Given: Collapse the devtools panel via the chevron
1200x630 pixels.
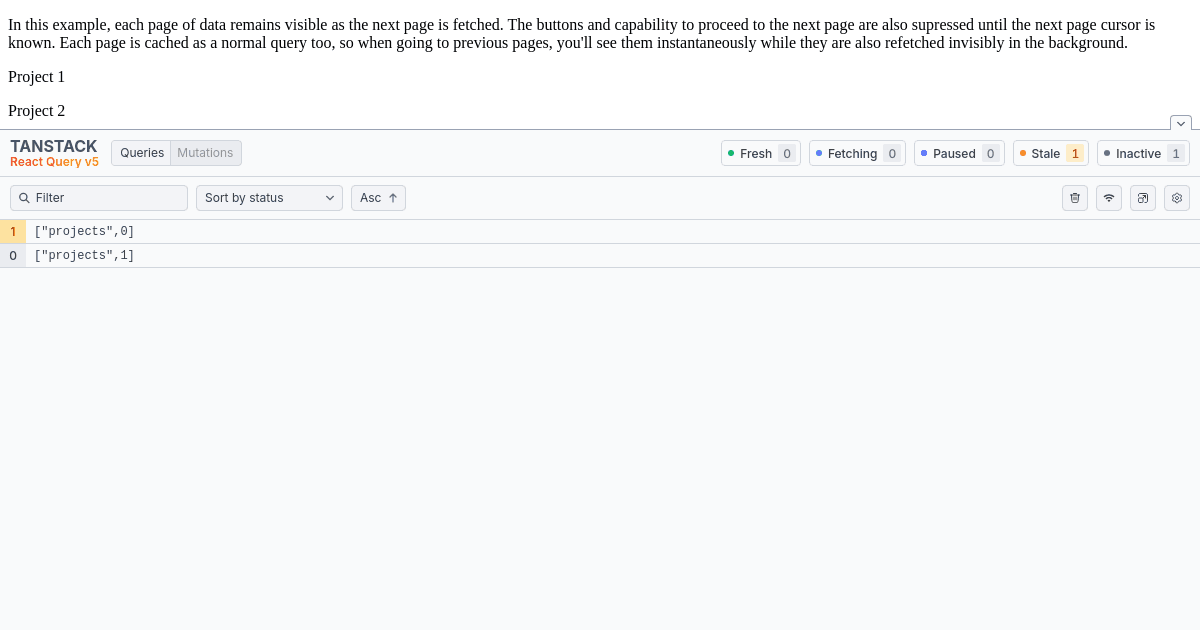Looking at the screenshot, I should coord(1181,123).
